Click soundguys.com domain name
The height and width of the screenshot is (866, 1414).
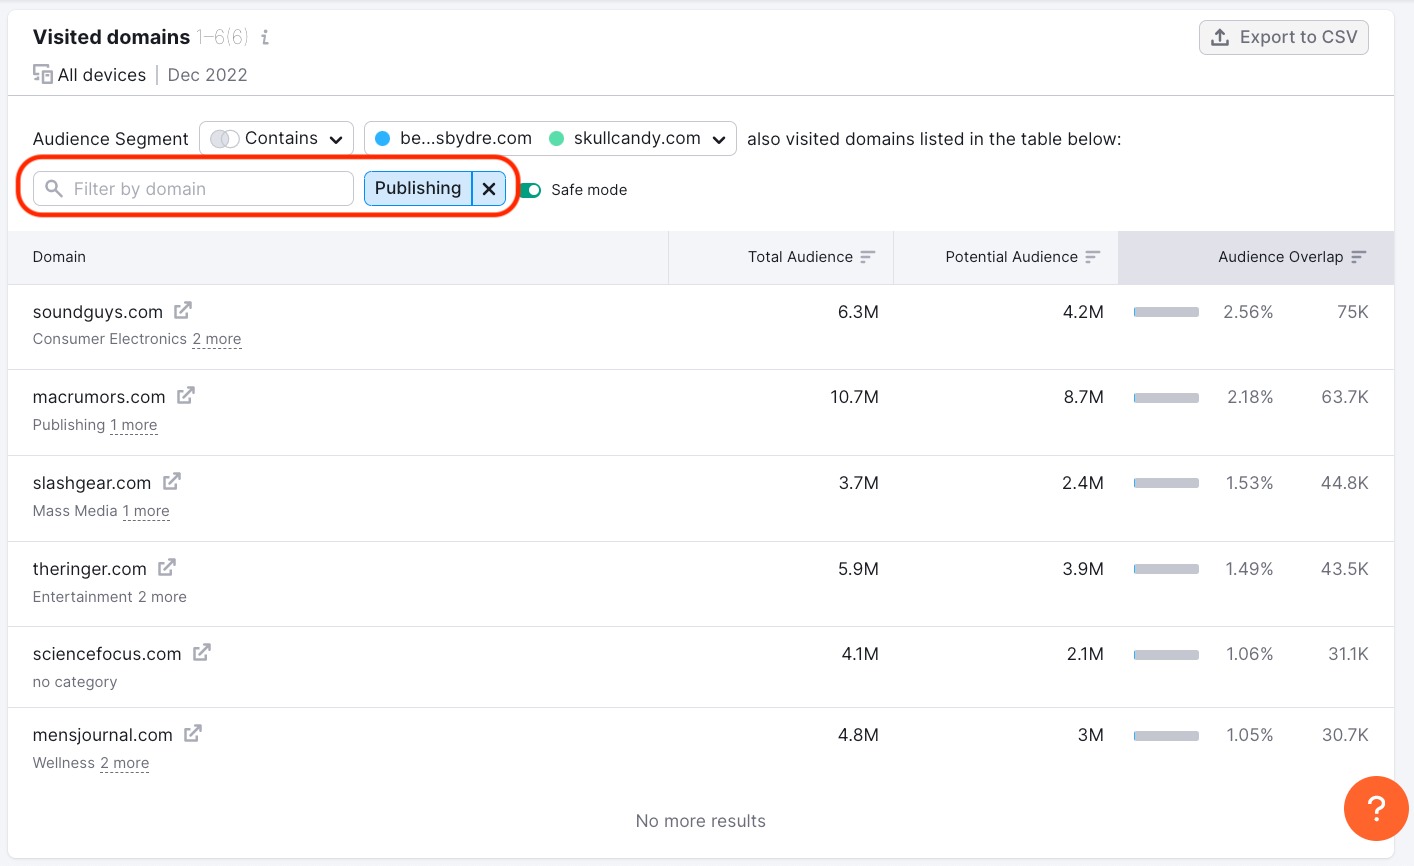[x=98, y=312]
